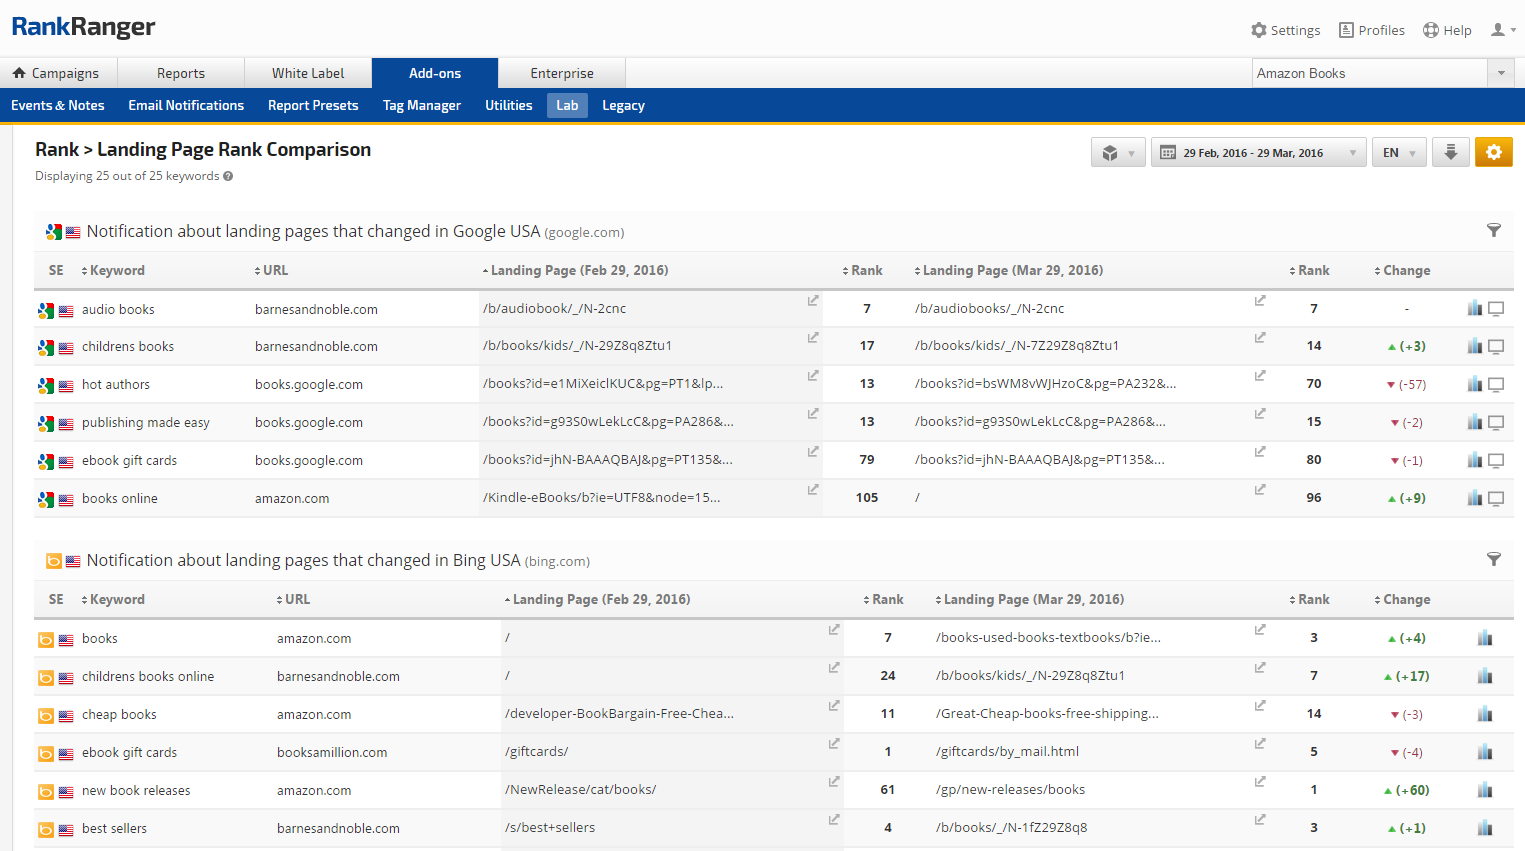Image resolution: width=1525 pixels, height=851 pixels.
Task: Open the Tag Manager submenu item
Action: (x=421, y=106)
